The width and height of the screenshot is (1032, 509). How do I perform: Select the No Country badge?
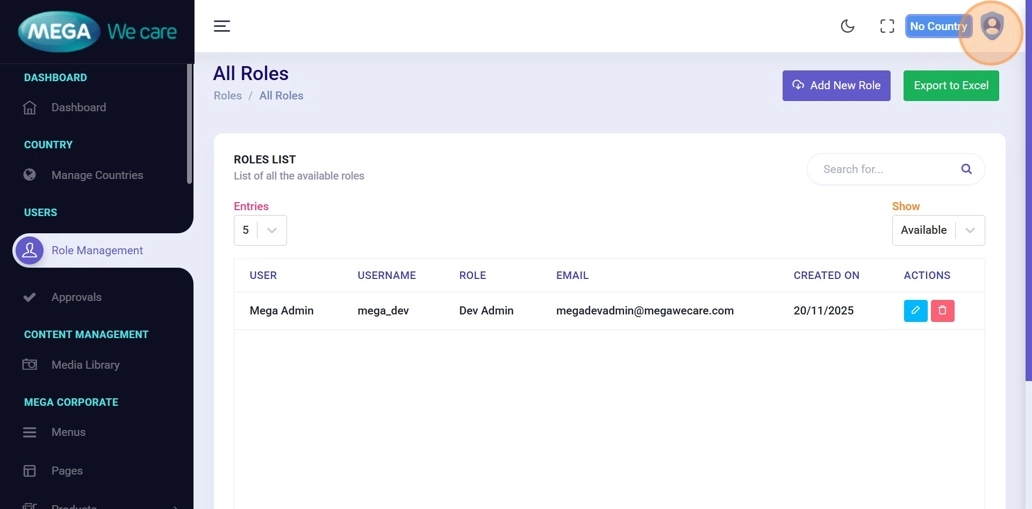coord(937,26)
